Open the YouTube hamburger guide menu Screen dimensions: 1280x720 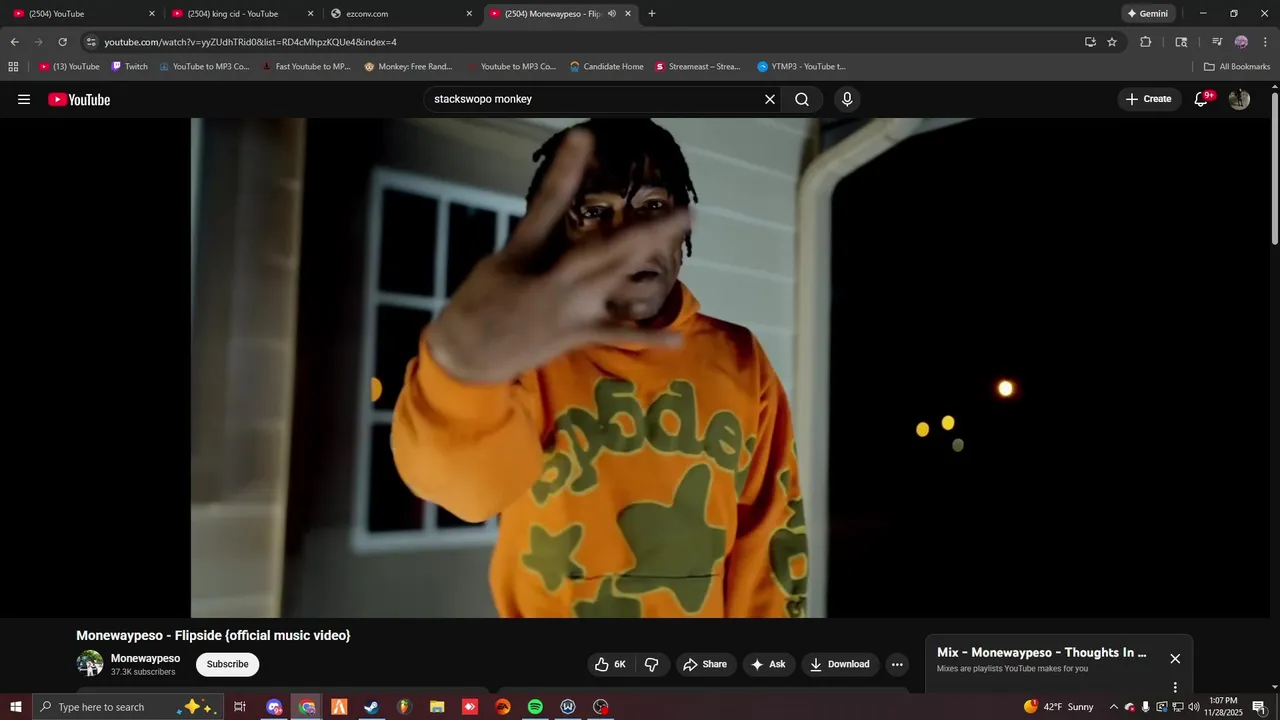24,99
